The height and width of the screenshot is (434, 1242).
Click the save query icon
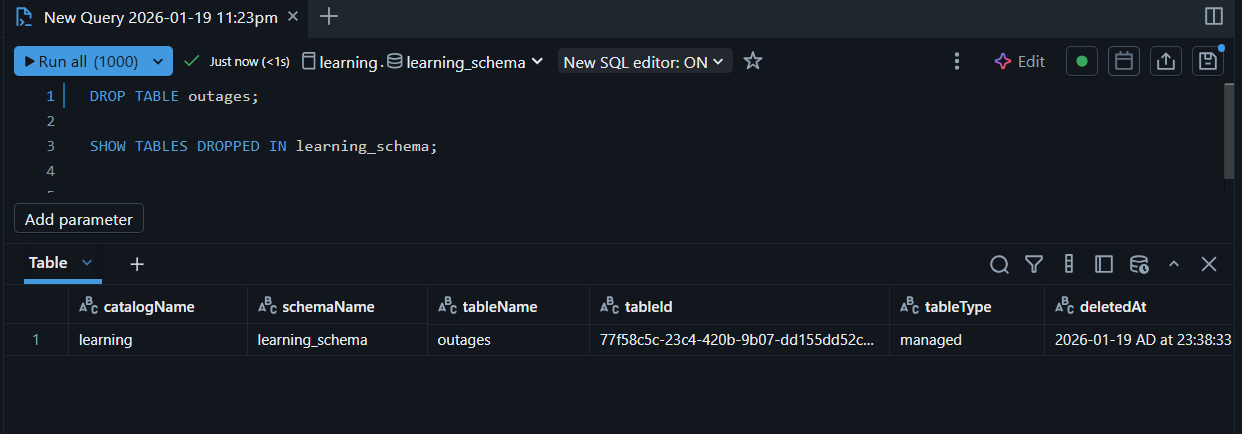[x=1208, y=61]
